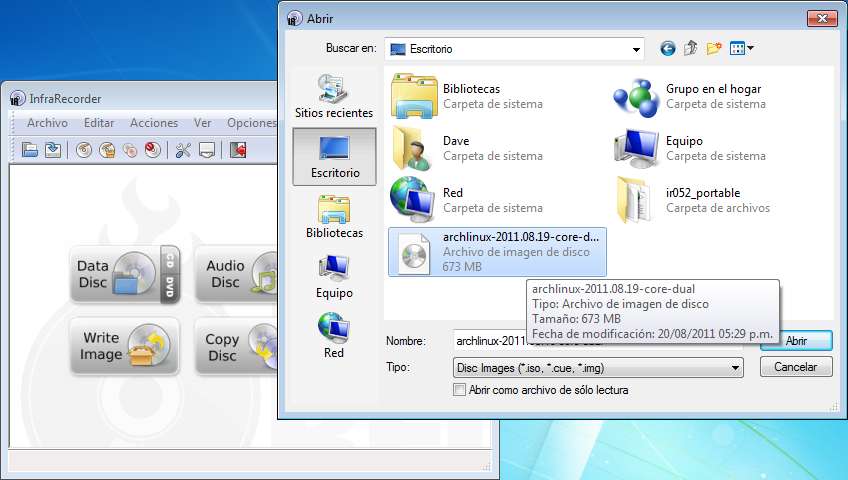The width and height of the screenshot is (848, 480).
Task: Go up one folder level in Abrir dialog
Action: (691, 49)
